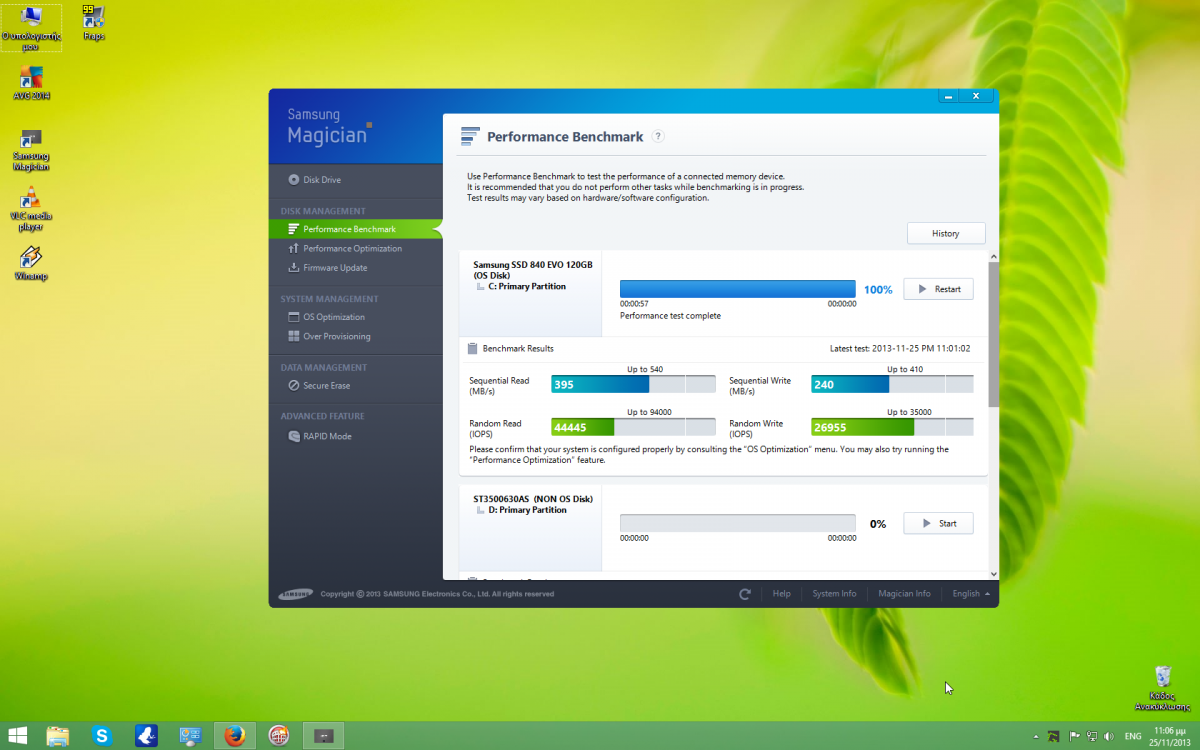Open Samsung Magician desktop shortcut
Screen dimensions: 1200x750
coord(32,150)
